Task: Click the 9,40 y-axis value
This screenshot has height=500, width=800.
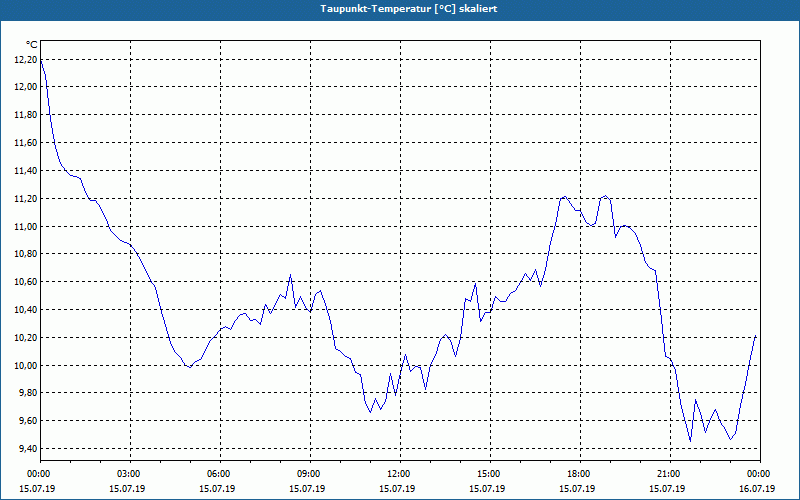Action: (28, 448)
